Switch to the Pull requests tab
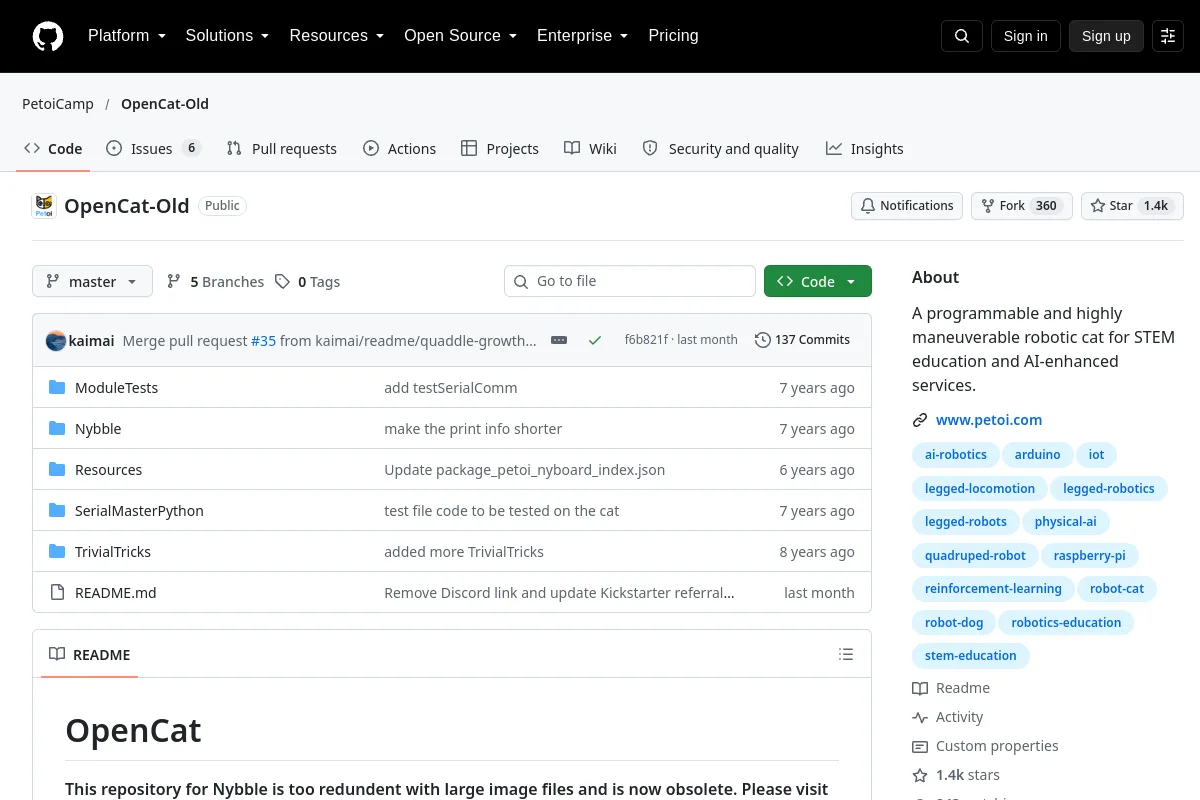 (x=282, y=149)
